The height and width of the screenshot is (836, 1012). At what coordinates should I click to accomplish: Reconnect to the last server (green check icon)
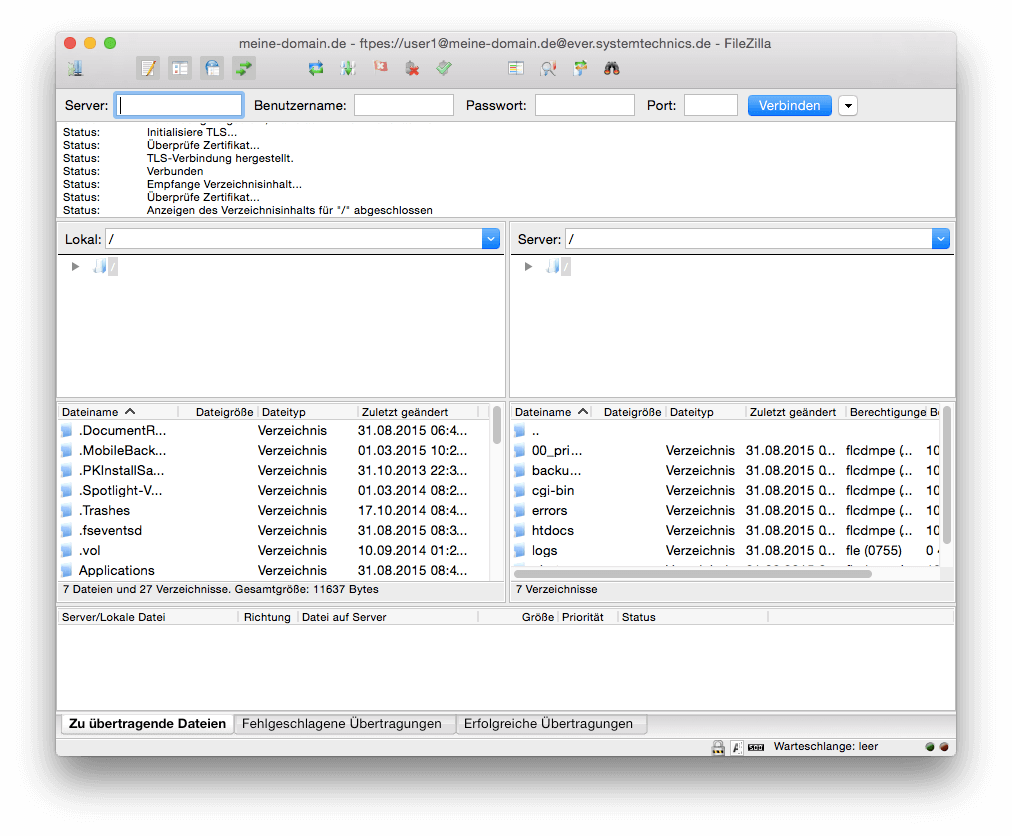444,68
